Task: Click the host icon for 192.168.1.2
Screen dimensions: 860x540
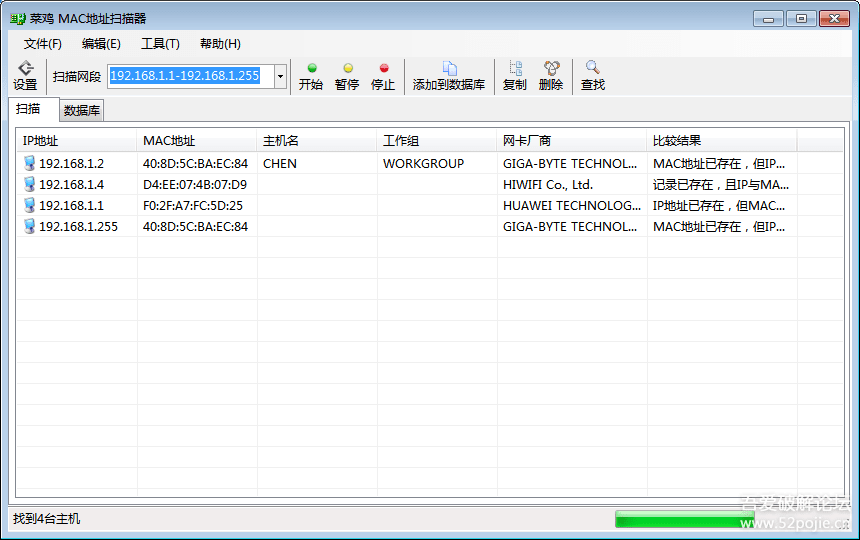Action: point(30,163)
